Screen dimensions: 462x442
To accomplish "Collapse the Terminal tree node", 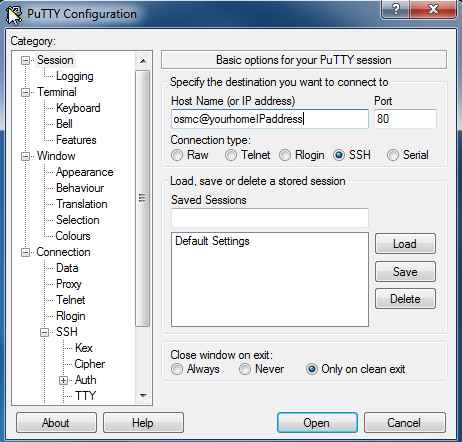I will click(25, 92).
